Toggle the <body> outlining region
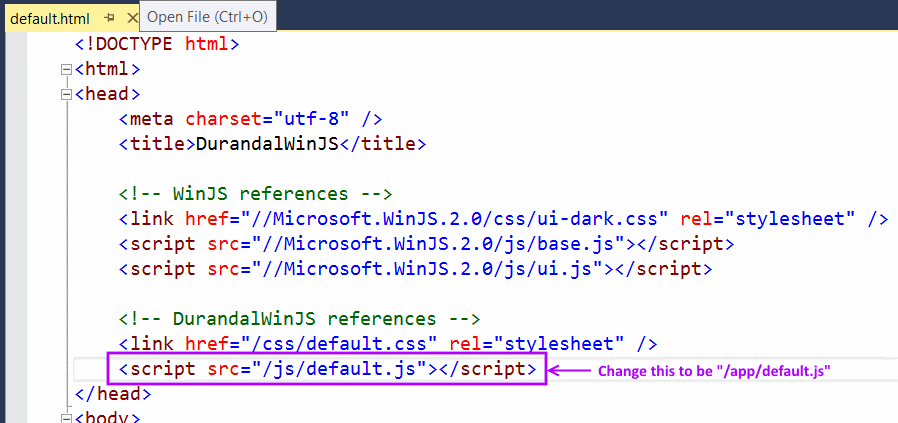Viewport: 898px width, 423px height. click(x=66, y=418)
